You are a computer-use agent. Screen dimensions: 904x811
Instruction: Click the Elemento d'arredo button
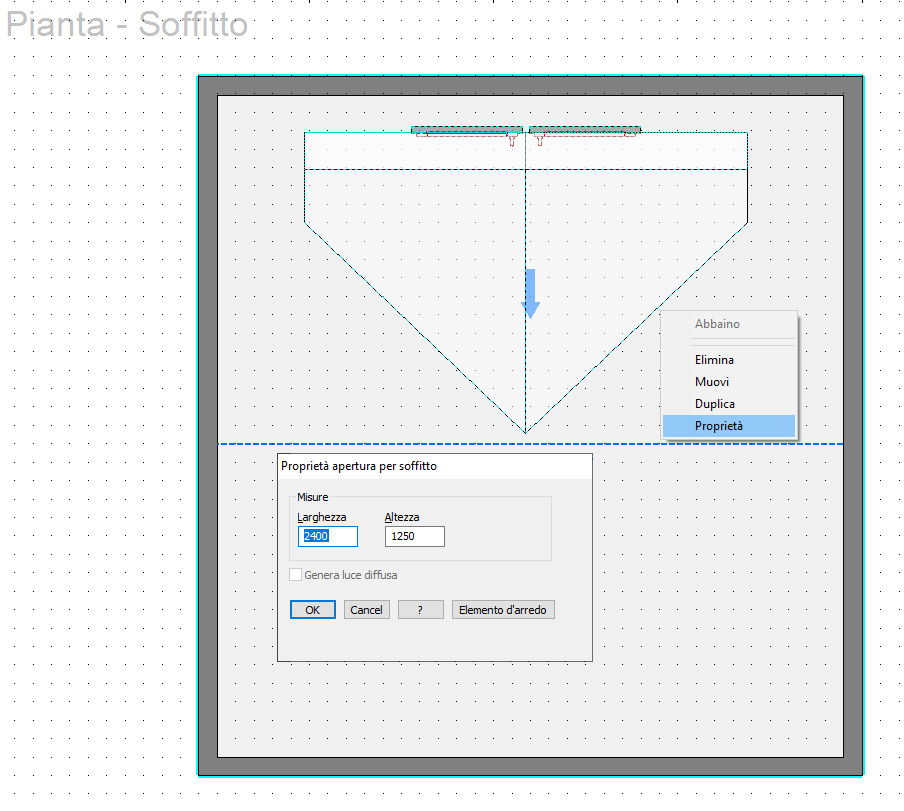pos(503,610)
